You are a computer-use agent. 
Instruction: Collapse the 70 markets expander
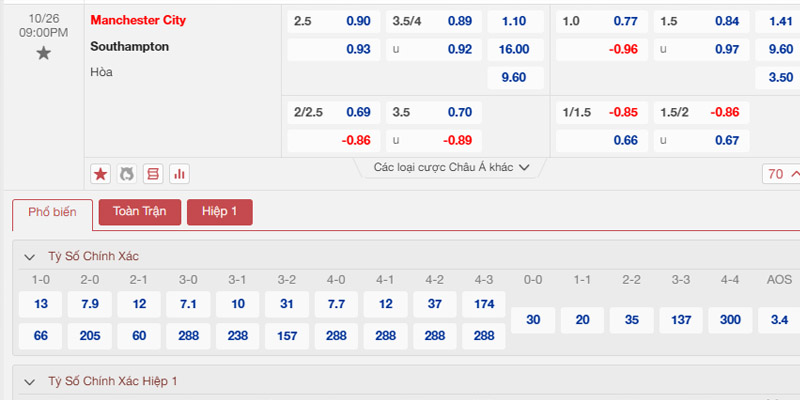coord(781,174)
